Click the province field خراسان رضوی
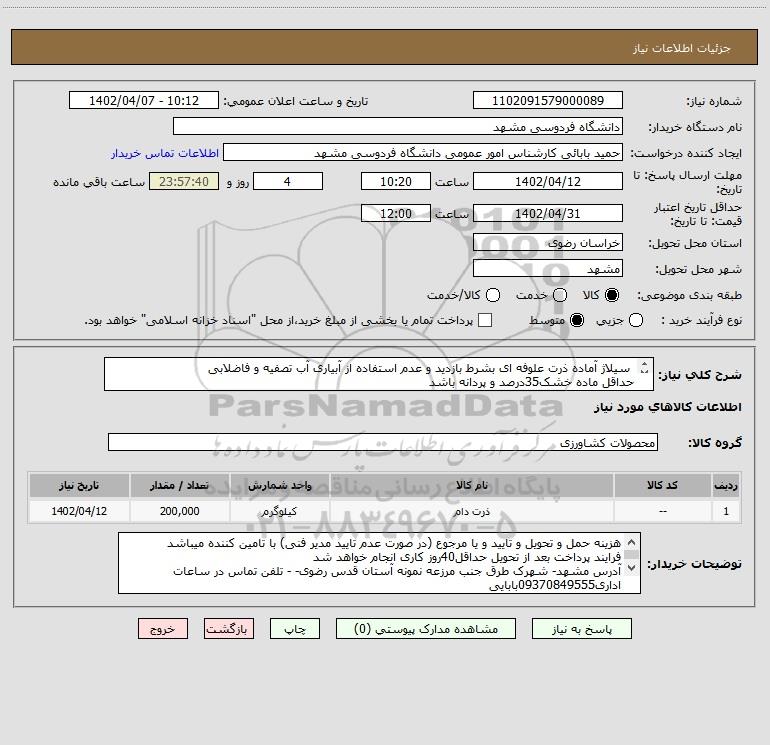The image size is (770, 745). [x=548, y=243]
